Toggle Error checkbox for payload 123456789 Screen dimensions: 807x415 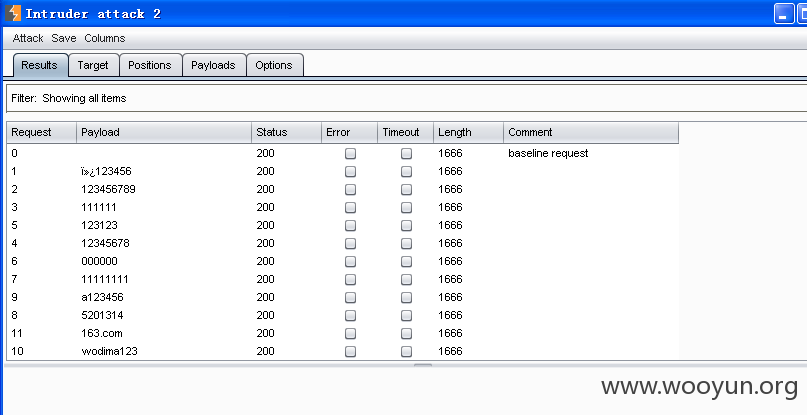click(350, 189)
